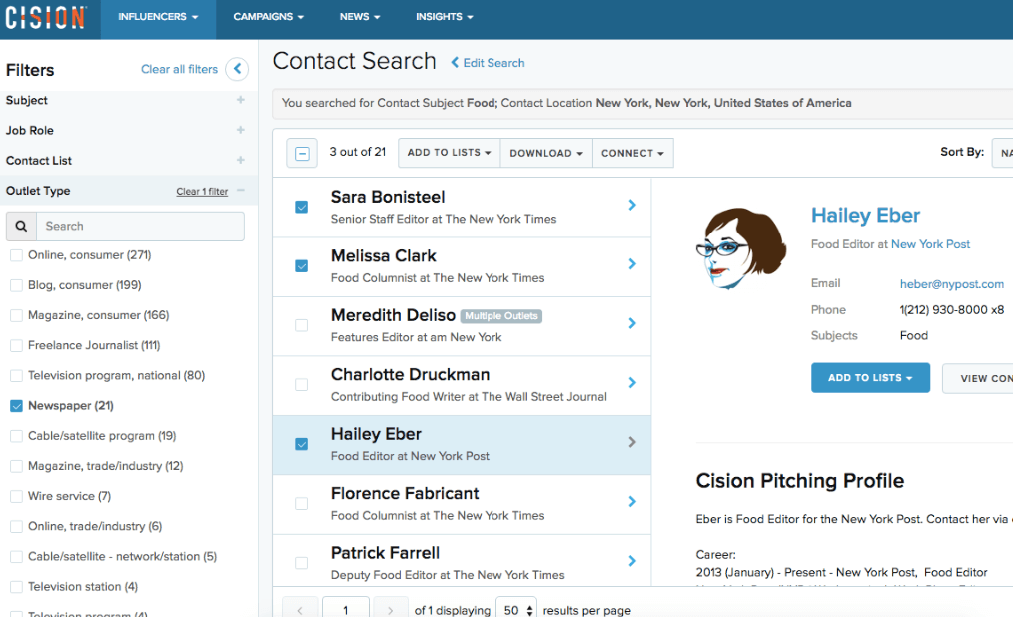1013x617 pixels.
Task: Check the Online, trade/industry (6) filter
Action: coord(17,527)
